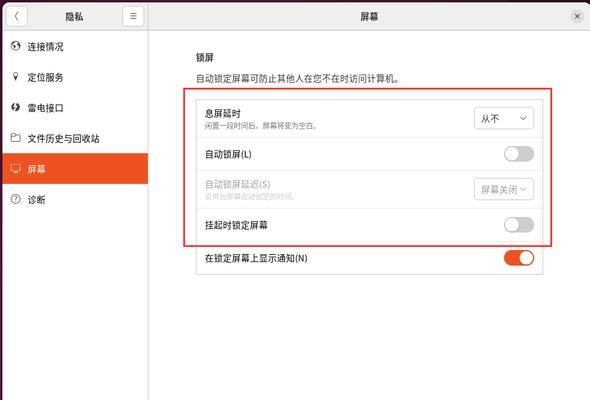Image resolution: width=590 pixels, height=400 pixels.
Task: Click the 锁屏 section heading
Action: 205,58
